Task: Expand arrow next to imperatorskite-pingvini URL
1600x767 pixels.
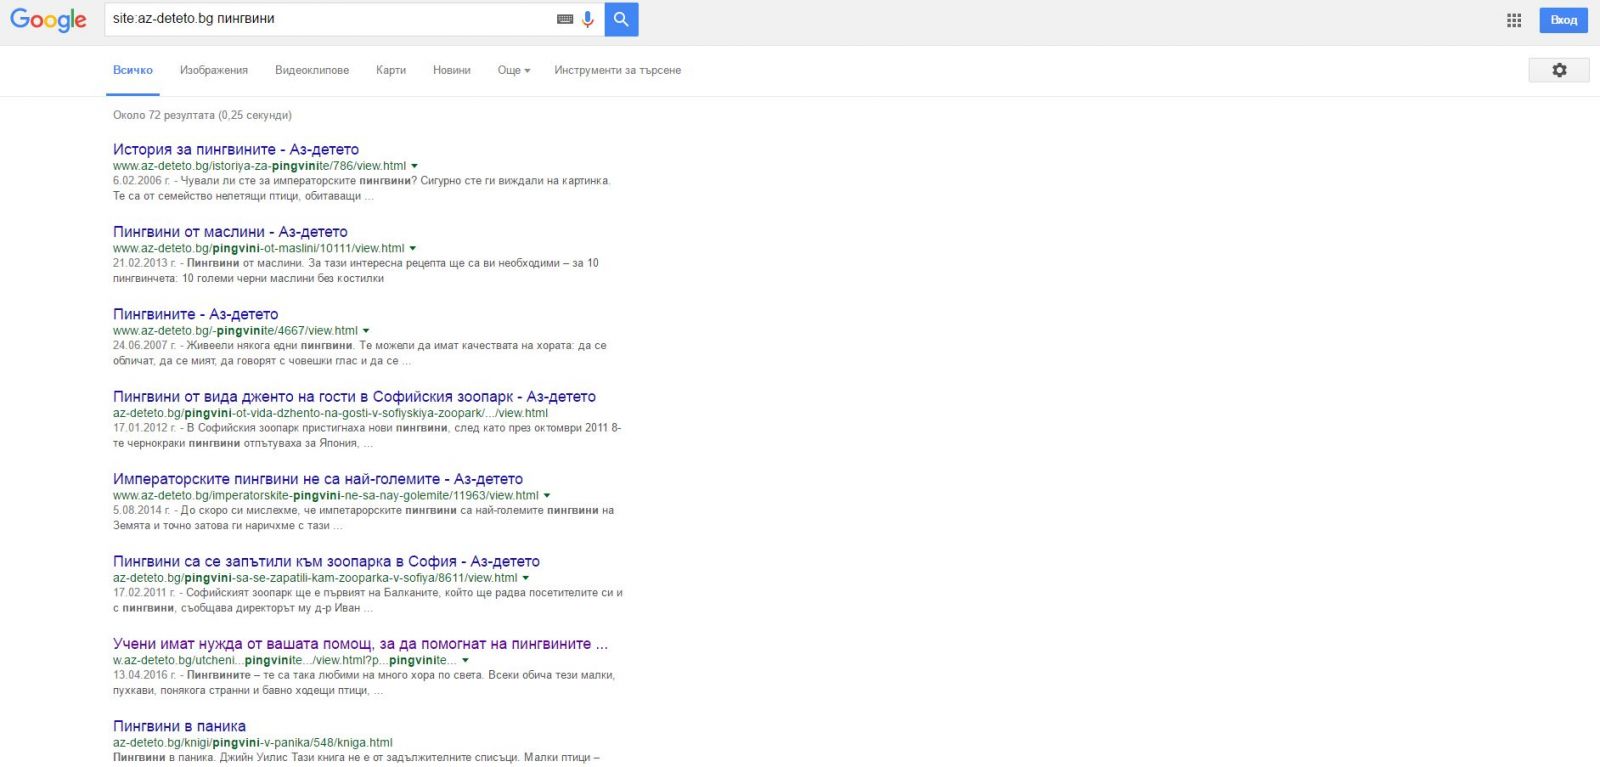Action: (547, 495)
